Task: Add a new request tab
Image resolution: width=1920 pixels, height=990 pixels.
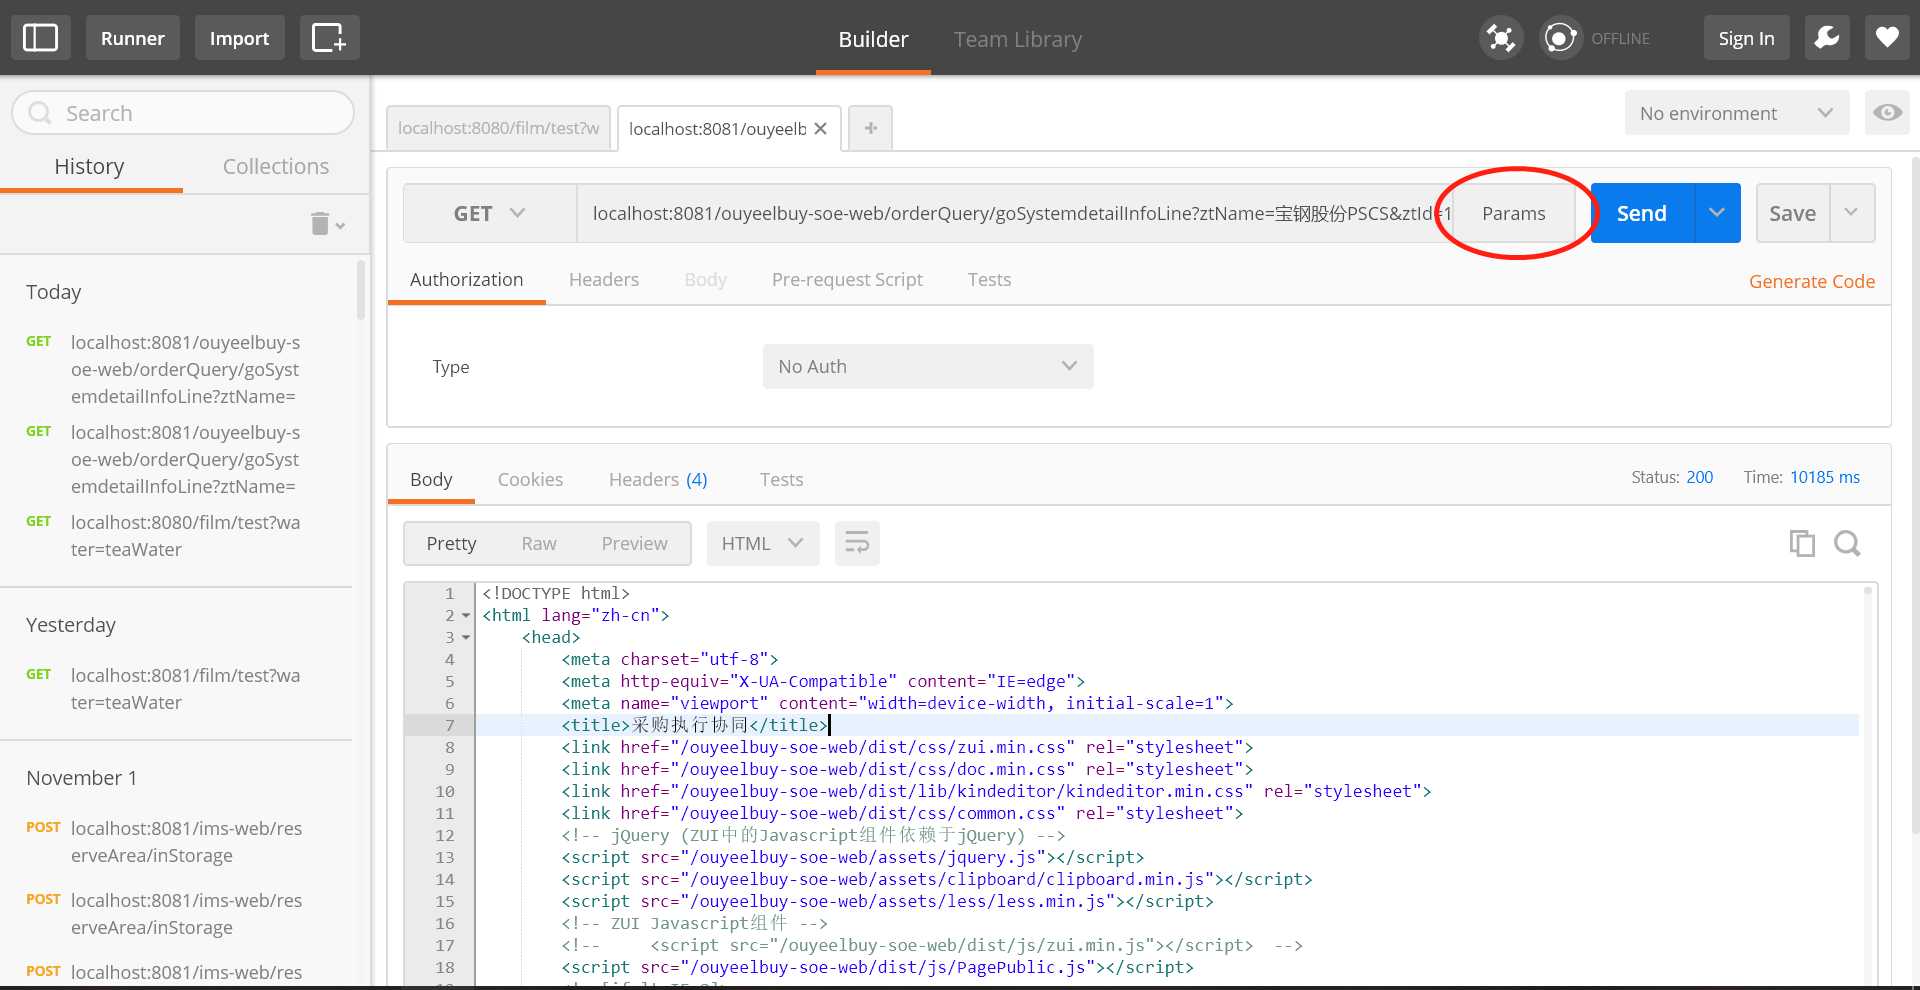Action: [x=871, y=128]
